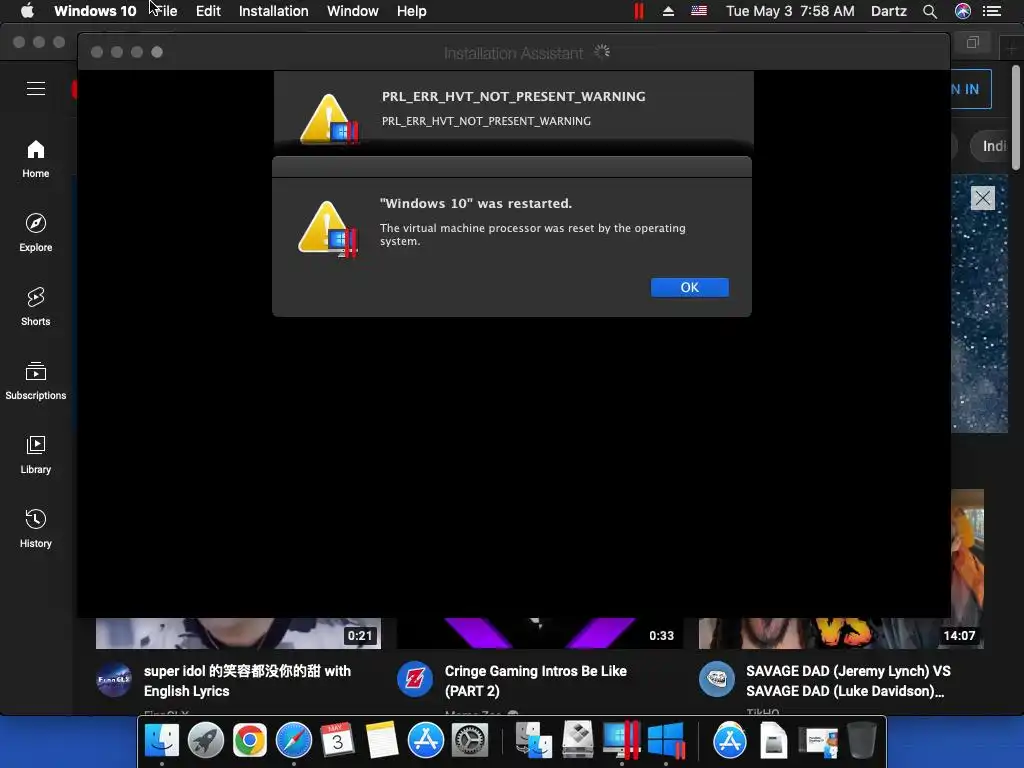This screenshot has width=1024, height=768.
Task: Click the super idol English Lyrics title
Action: pos(248,680)
